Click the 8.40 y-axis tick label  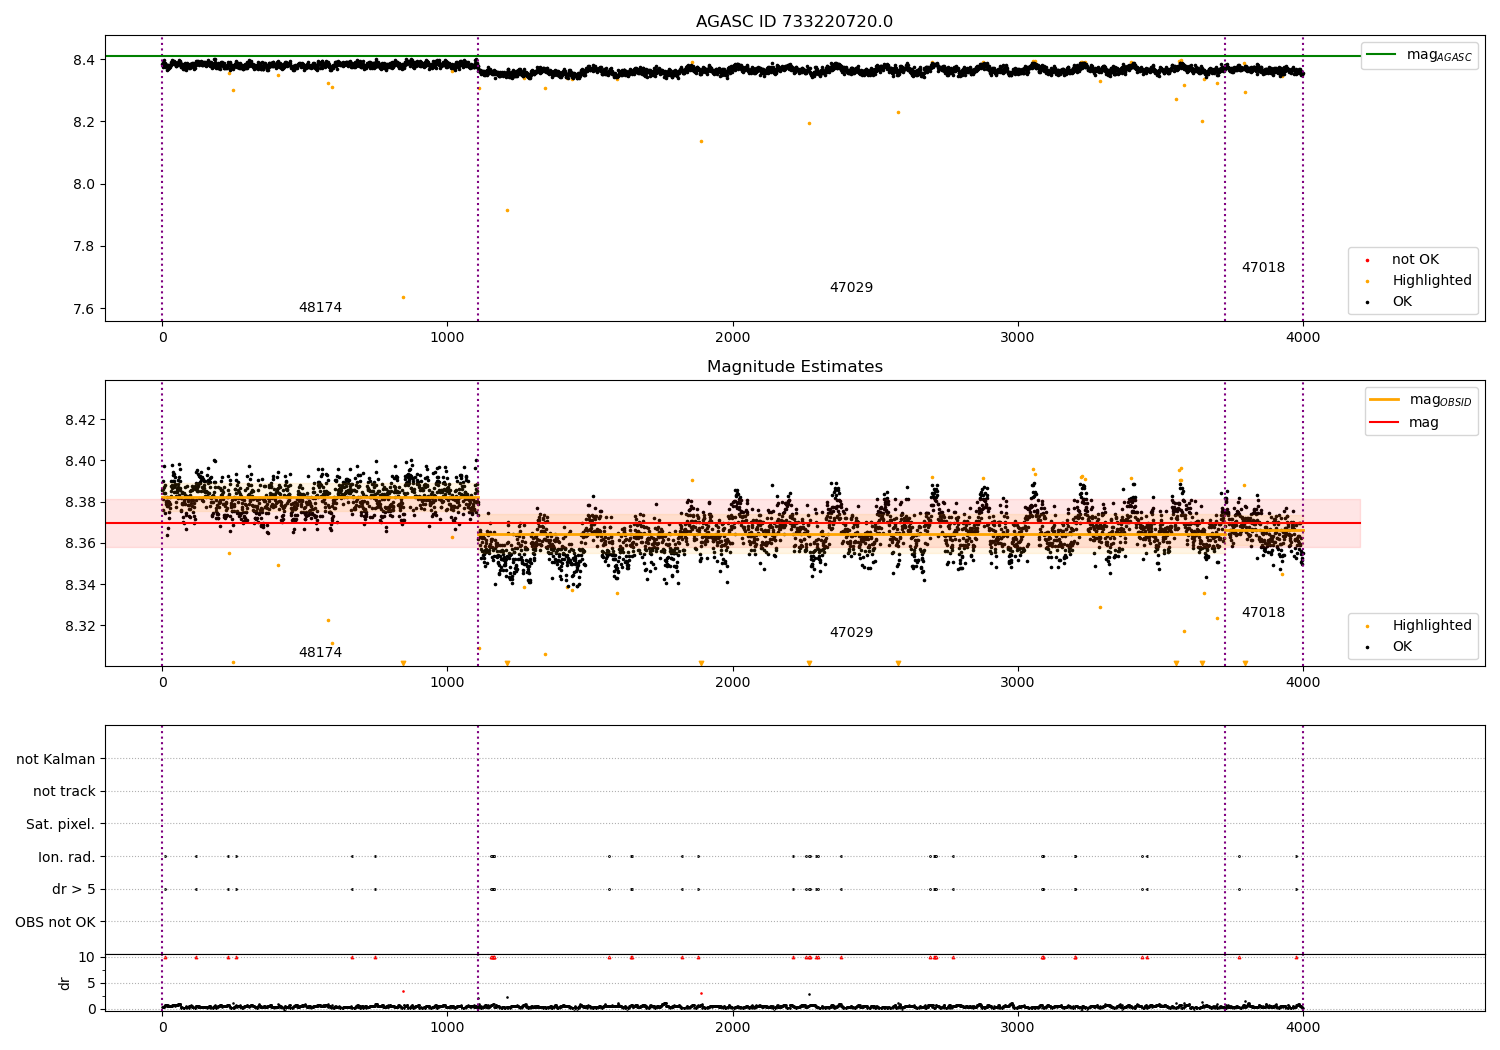(80, 461)
